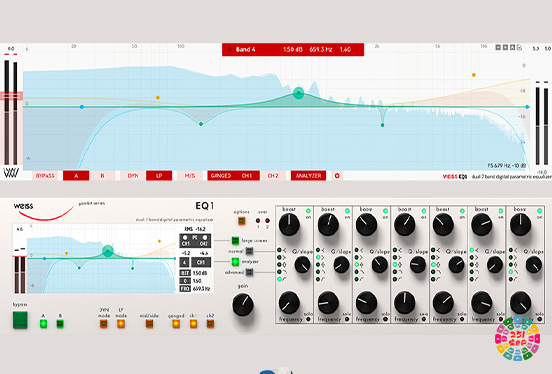Toggle the first band's on LED
Image resolution: width=552 pixels, height=374 pixels.
308,211
